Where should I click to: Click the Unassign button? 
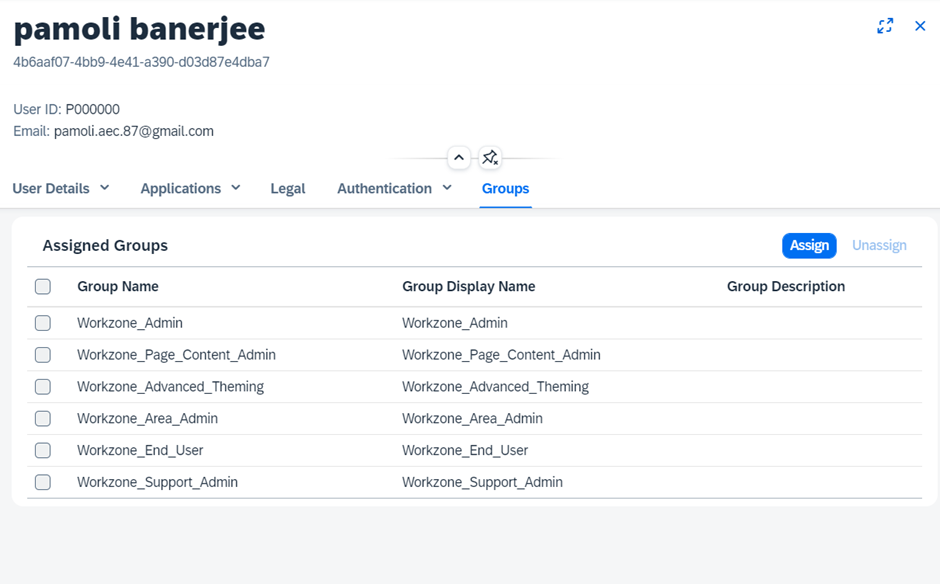[879, 246]
